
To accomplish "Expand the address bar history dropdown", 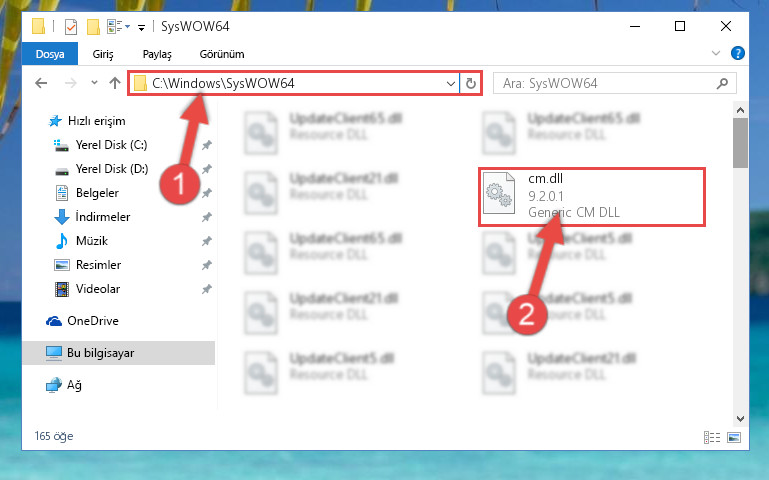I will click(x=451, y=84).
